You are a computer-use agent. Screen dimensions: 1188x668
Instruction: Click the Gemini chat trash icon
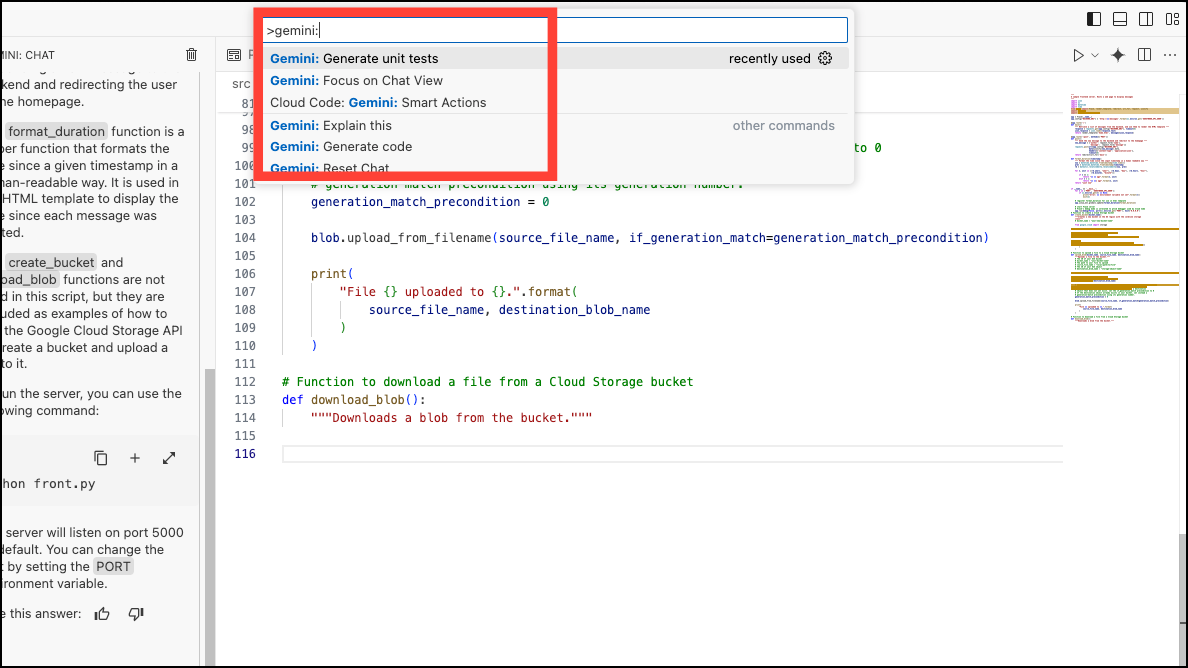click(x=192, y=55)
